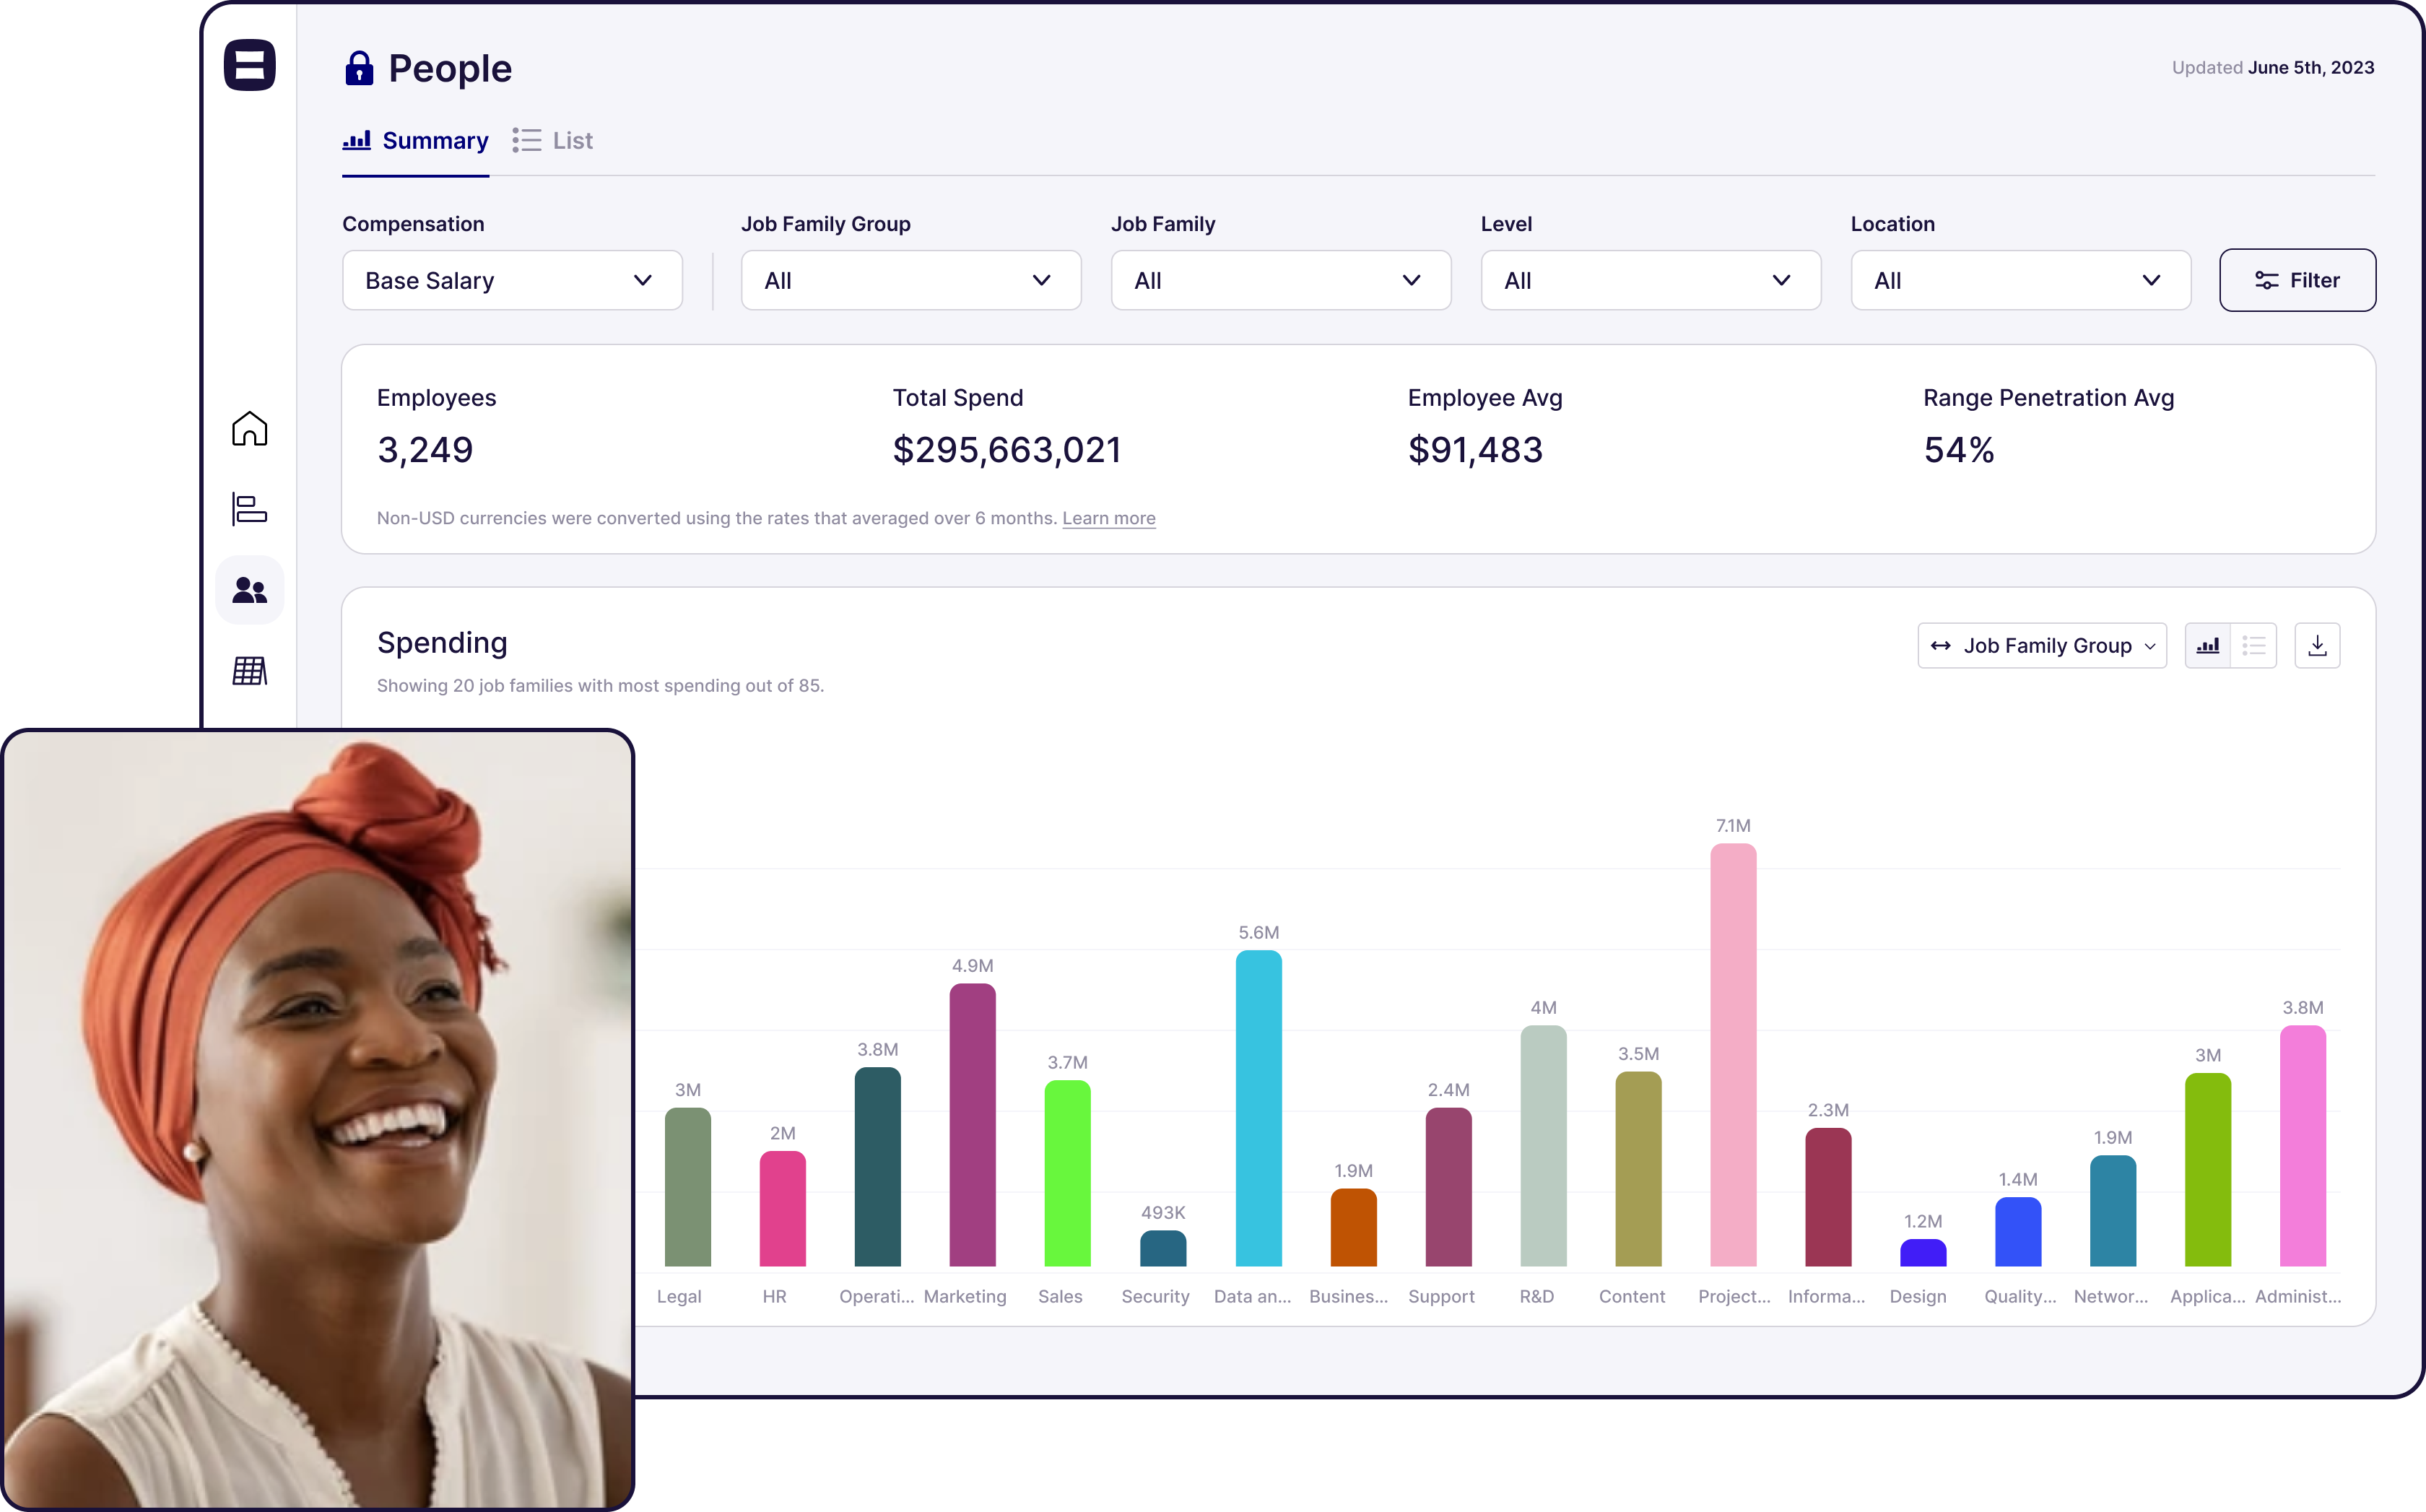Click the home icon in sidebar
The width and height of the screenshot is (2426, 1512).
click(249, 429)
